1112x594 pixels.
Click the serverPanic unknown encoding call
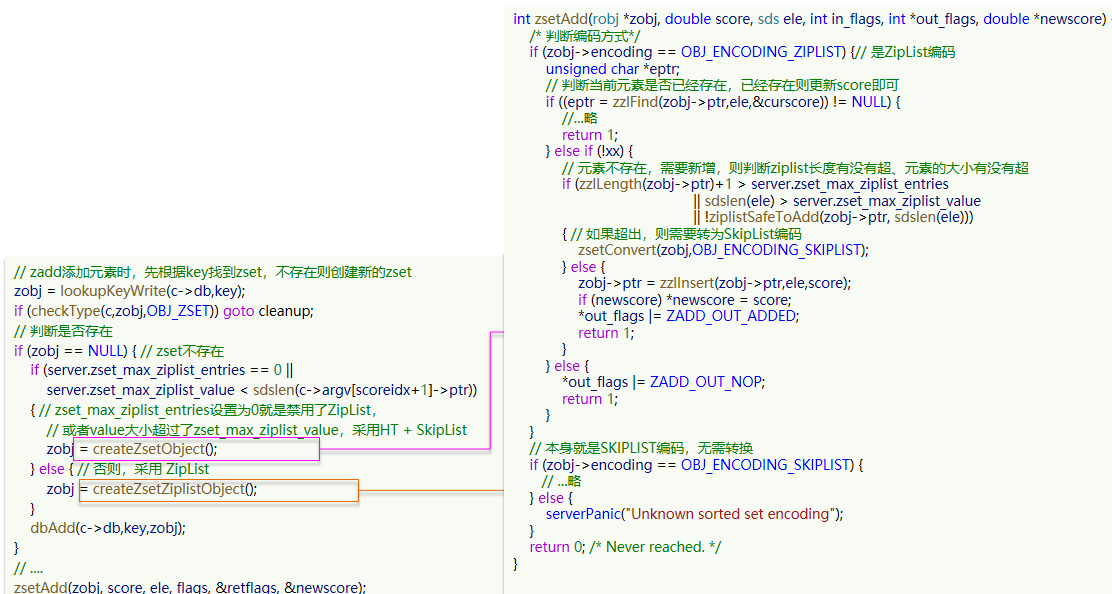(694, 514)
